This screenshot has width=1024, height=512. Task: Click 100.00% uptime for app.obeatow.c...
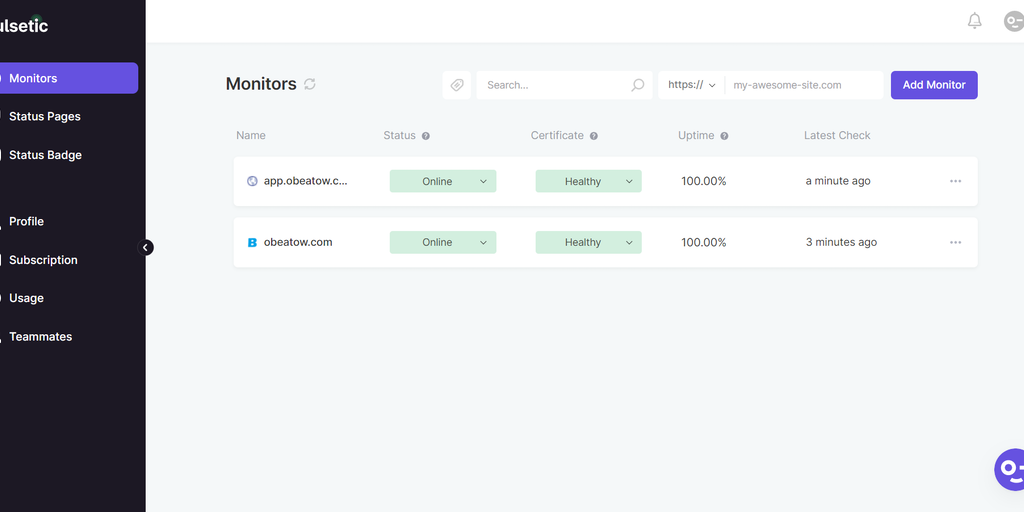704,181
